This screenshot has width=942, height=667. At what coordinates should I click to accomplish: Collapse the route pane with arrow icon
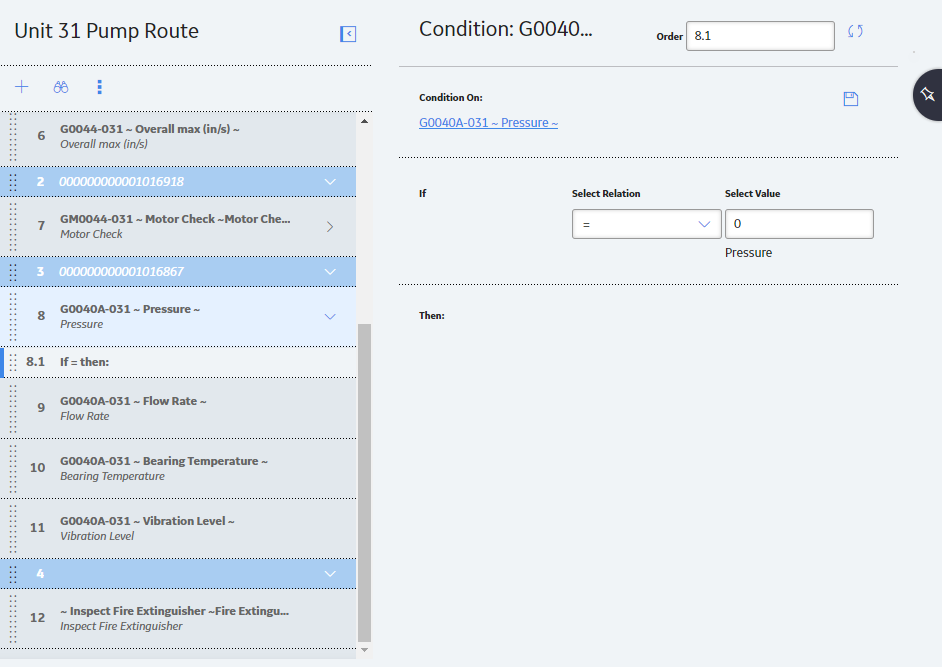point(348,34)
